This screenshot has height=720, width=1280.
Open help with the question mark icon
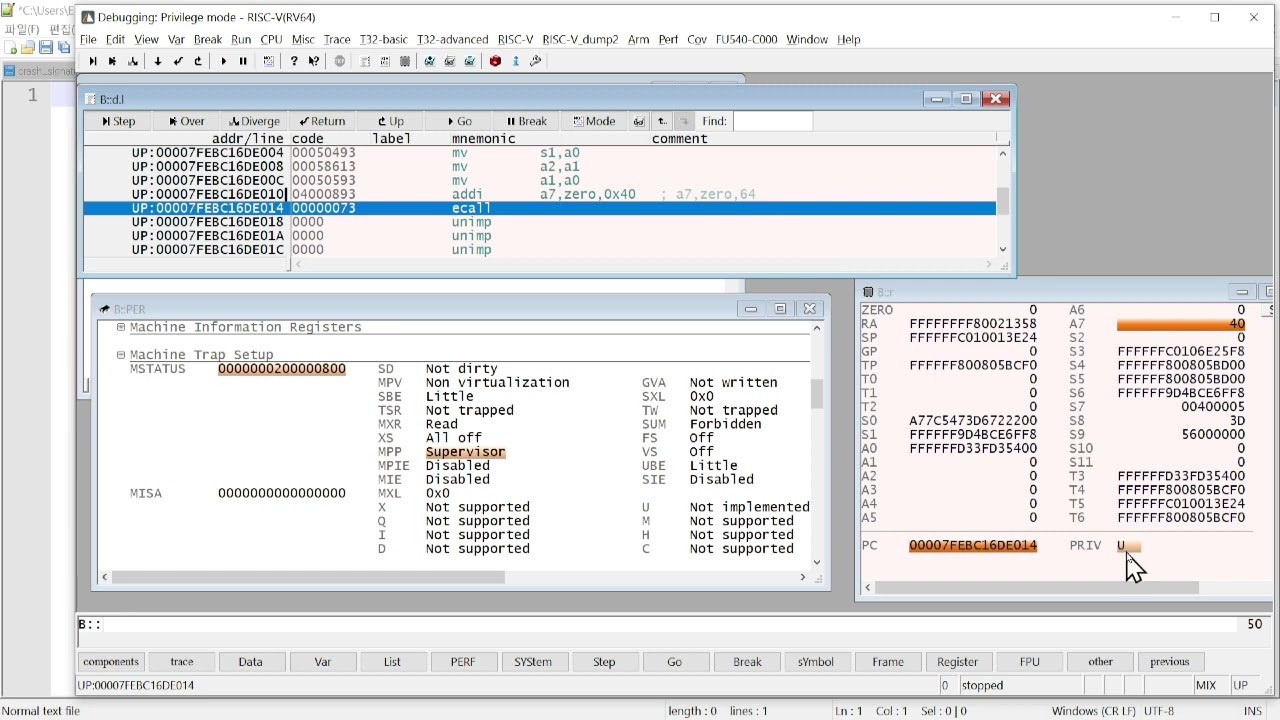(293, 61)
